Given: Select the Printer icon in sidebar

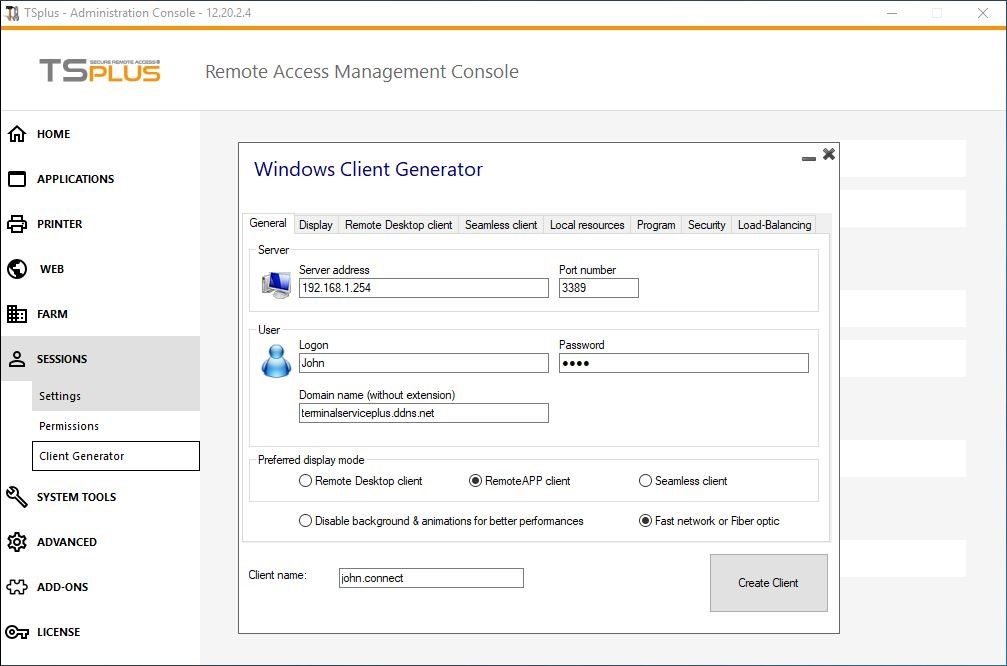Looking at the screenshot, I should point(17,223).
